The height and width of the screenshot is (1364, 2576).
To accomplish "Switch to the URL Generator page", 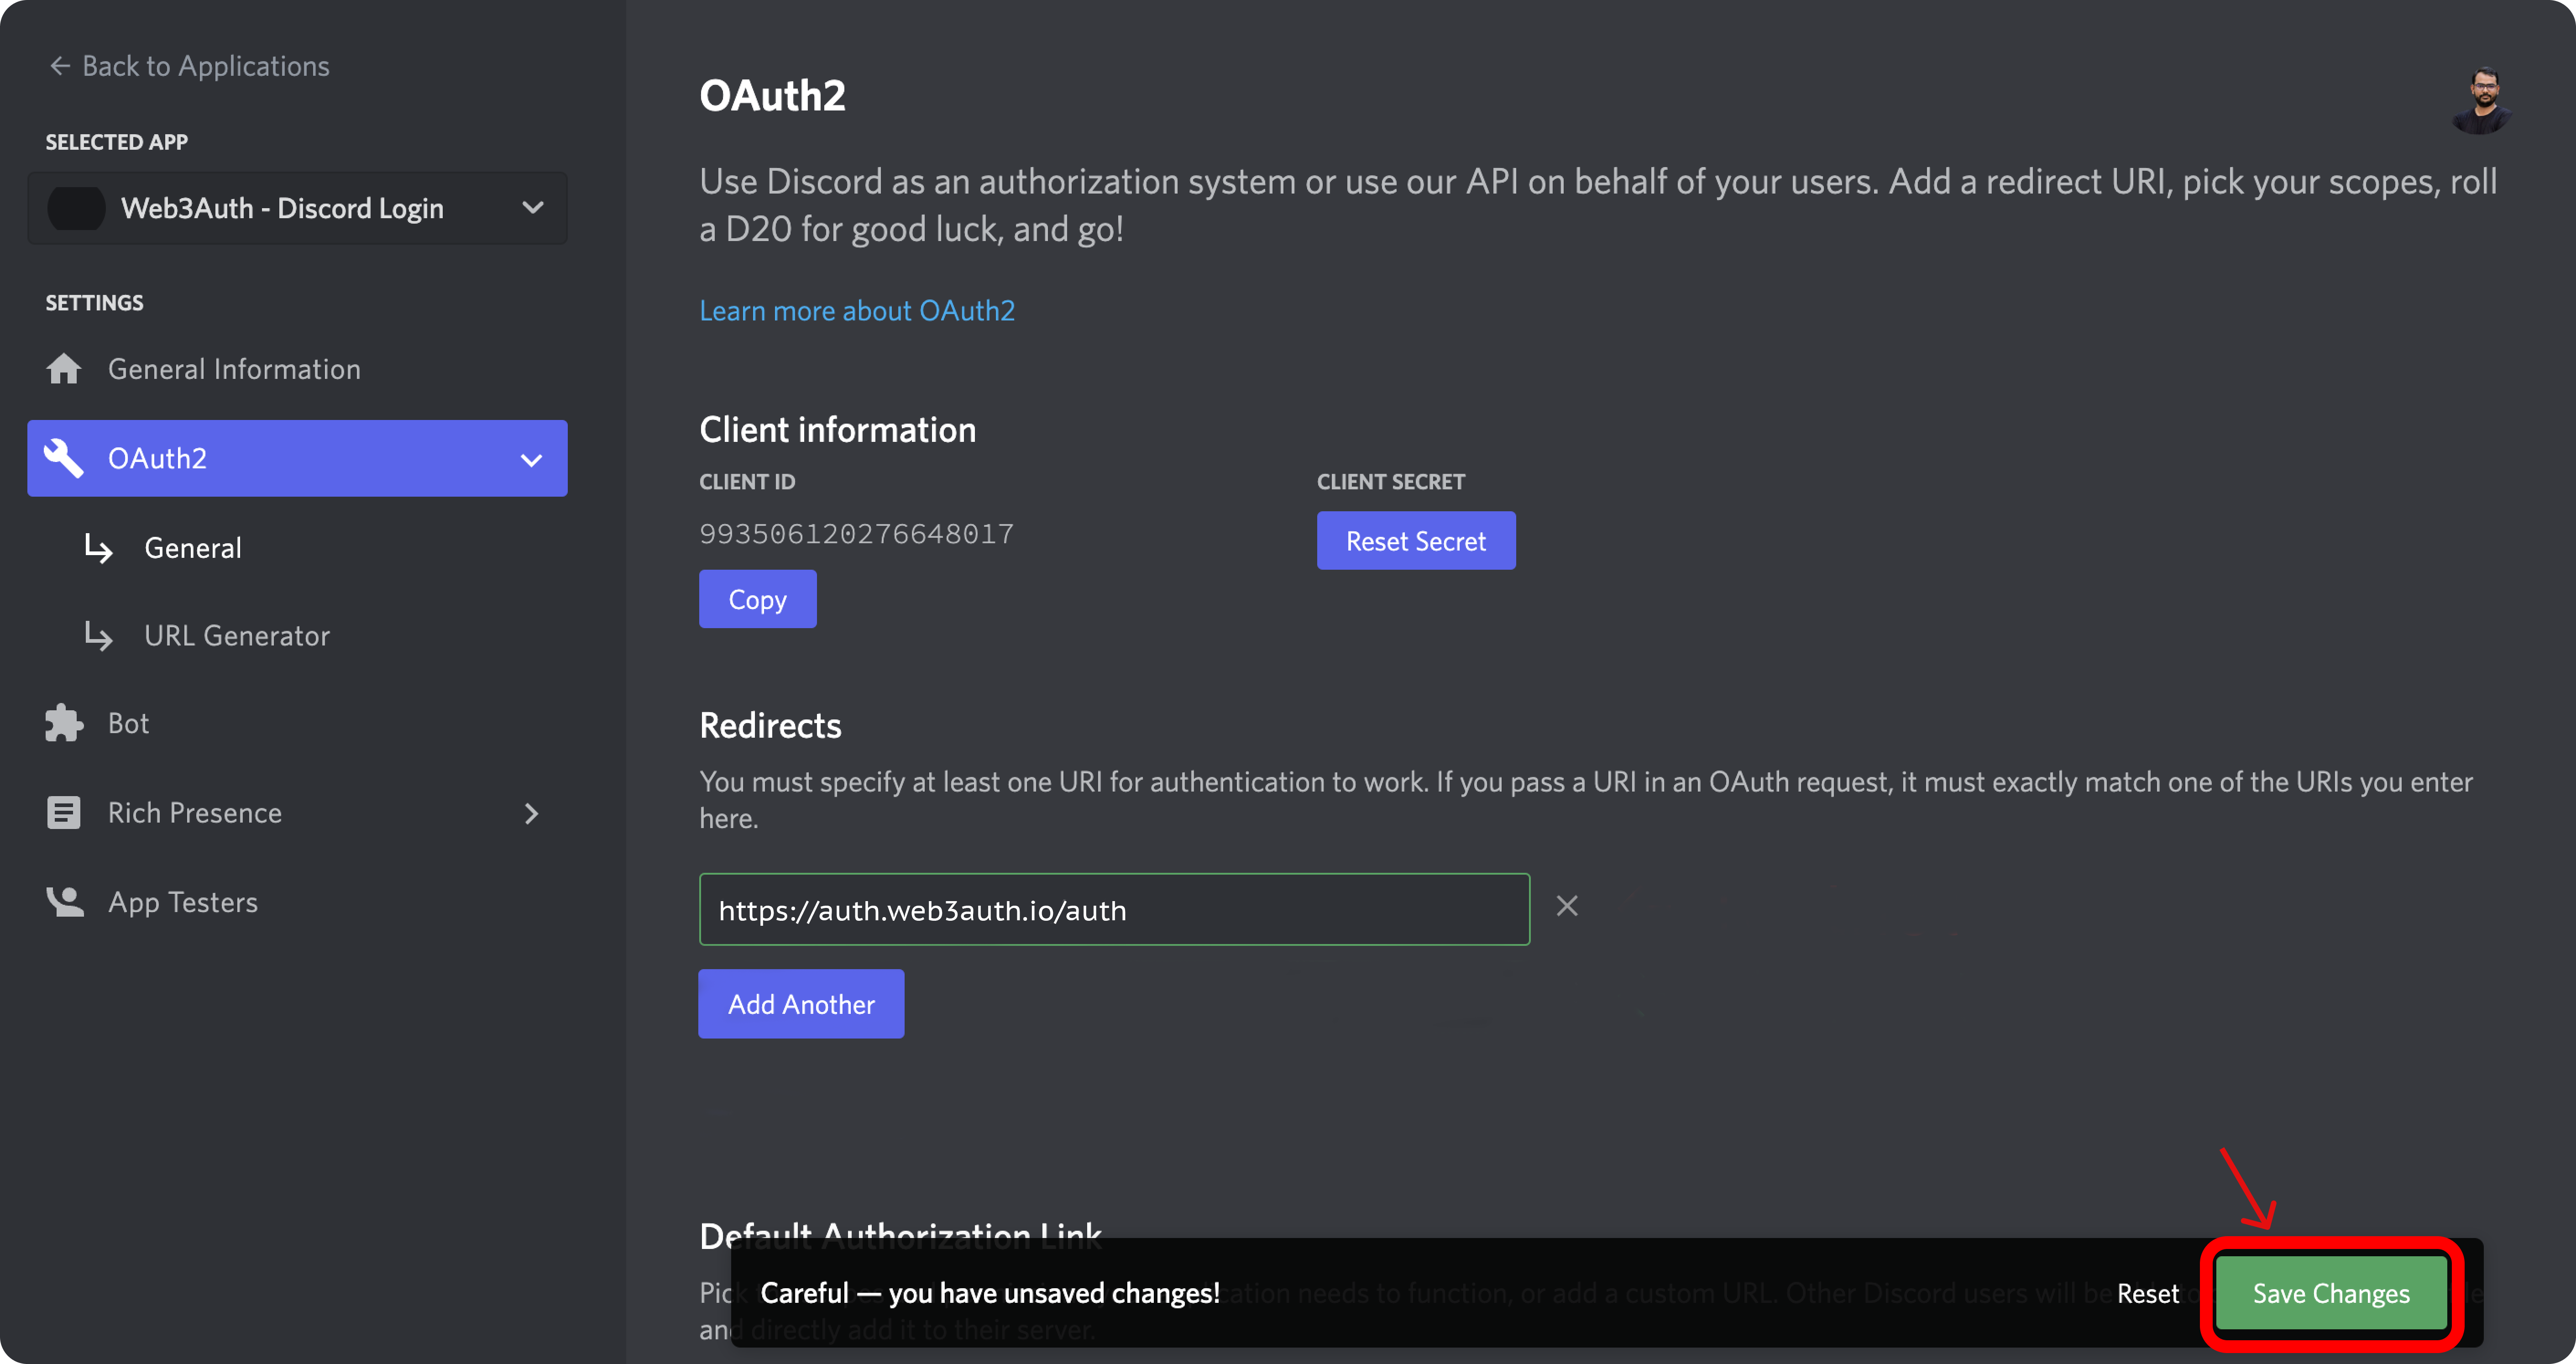I will click(x=236, y=635).
